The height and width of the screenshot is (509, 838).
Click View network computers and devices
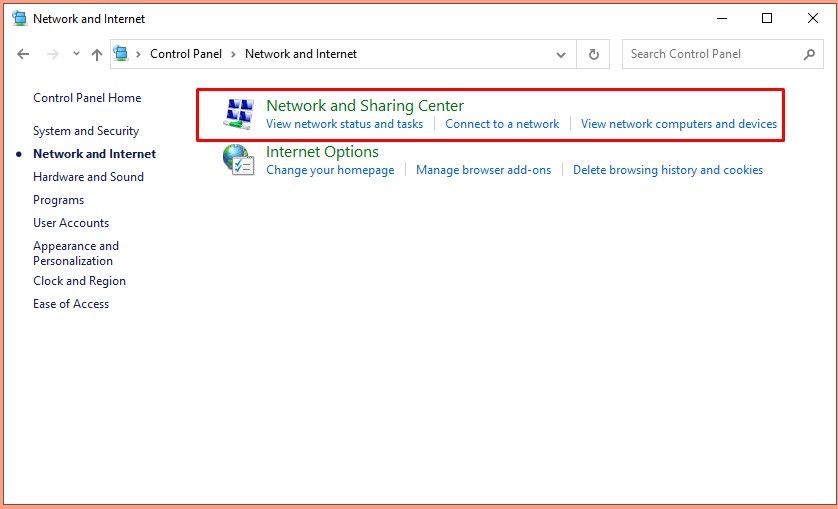click(x=679, y=124)
